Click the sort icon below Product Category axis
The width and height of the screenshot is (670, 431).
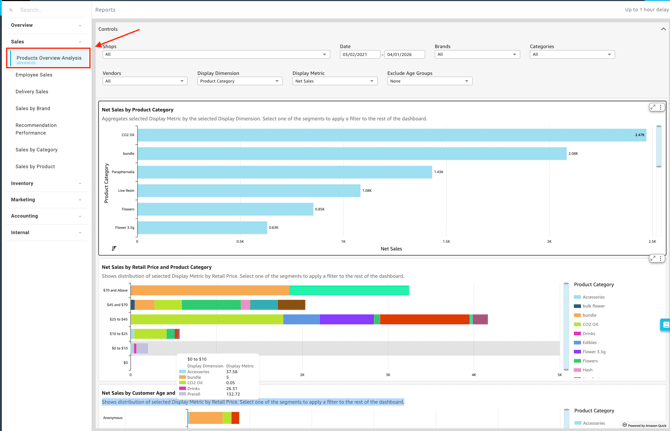tap(114, 248)
